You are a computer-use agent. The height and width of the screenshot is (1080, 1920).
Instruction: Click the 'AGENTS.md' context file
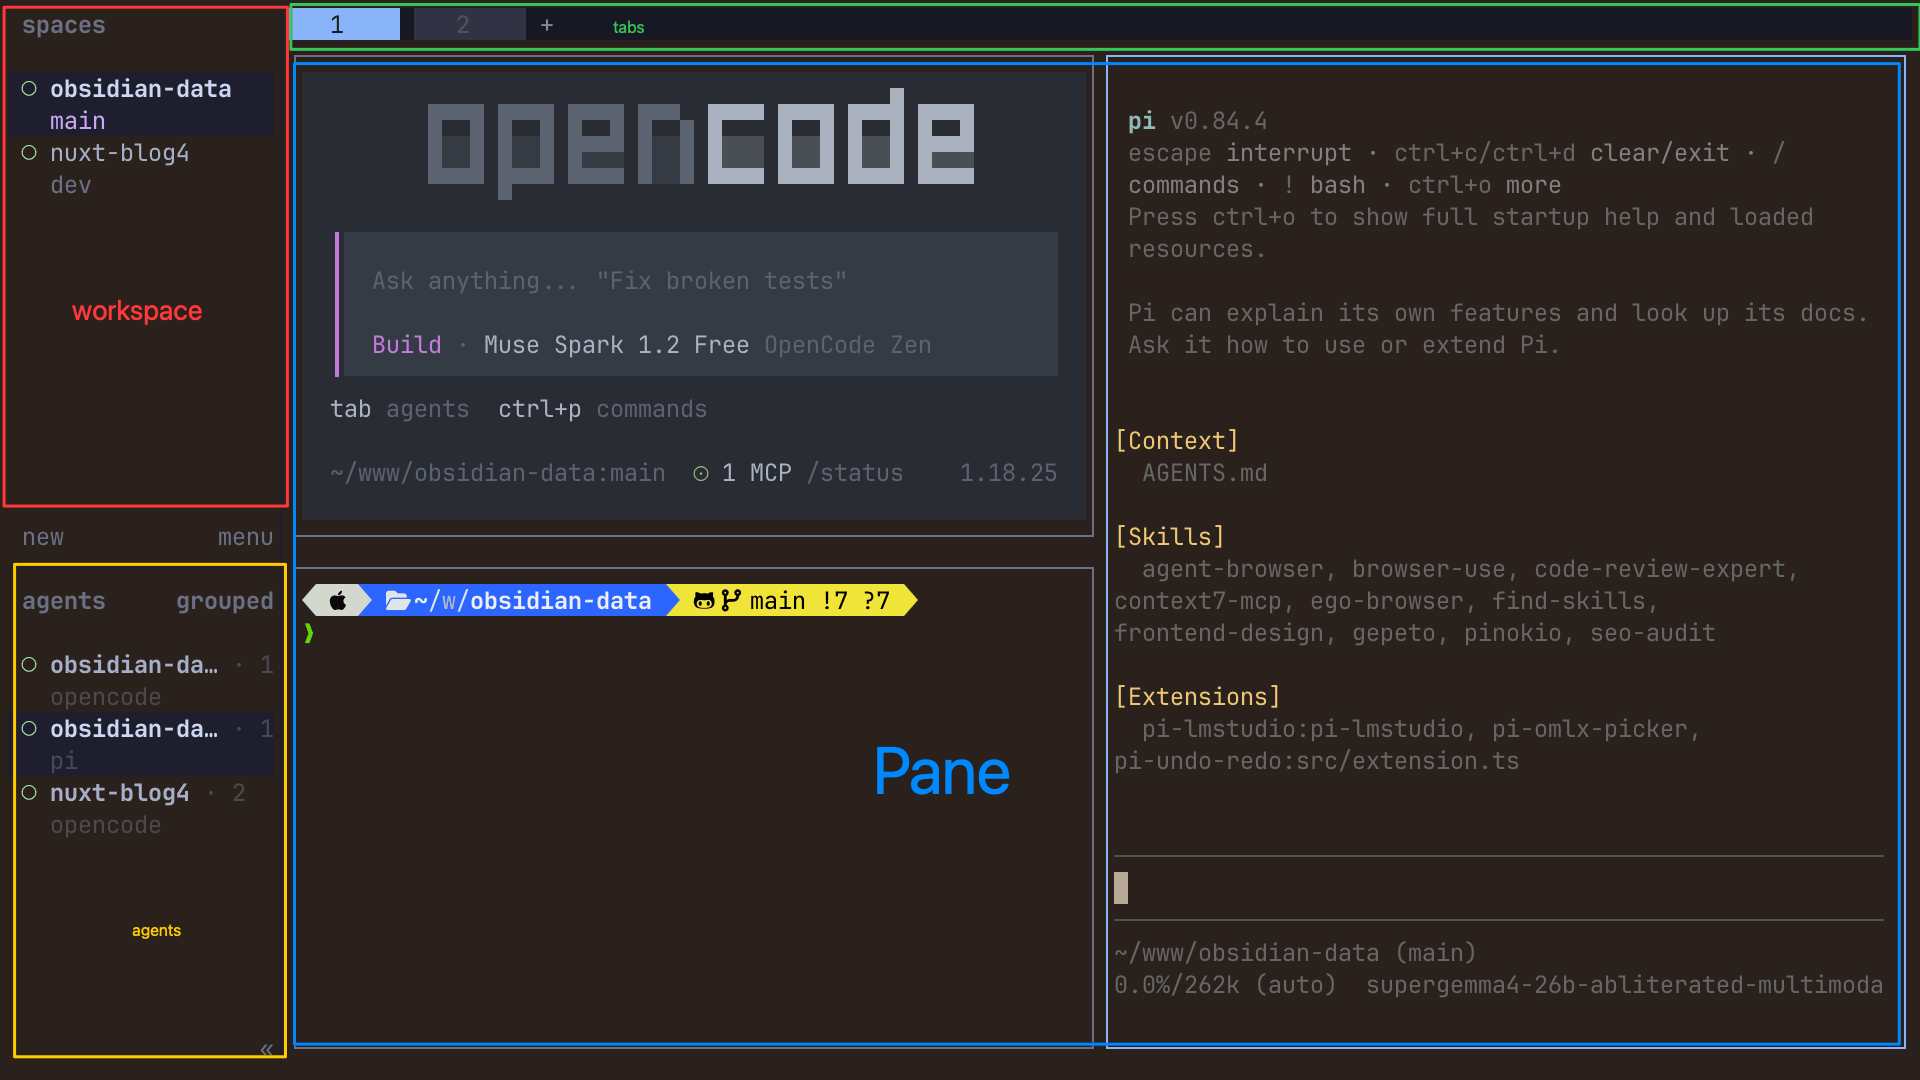coord(1205,473)
